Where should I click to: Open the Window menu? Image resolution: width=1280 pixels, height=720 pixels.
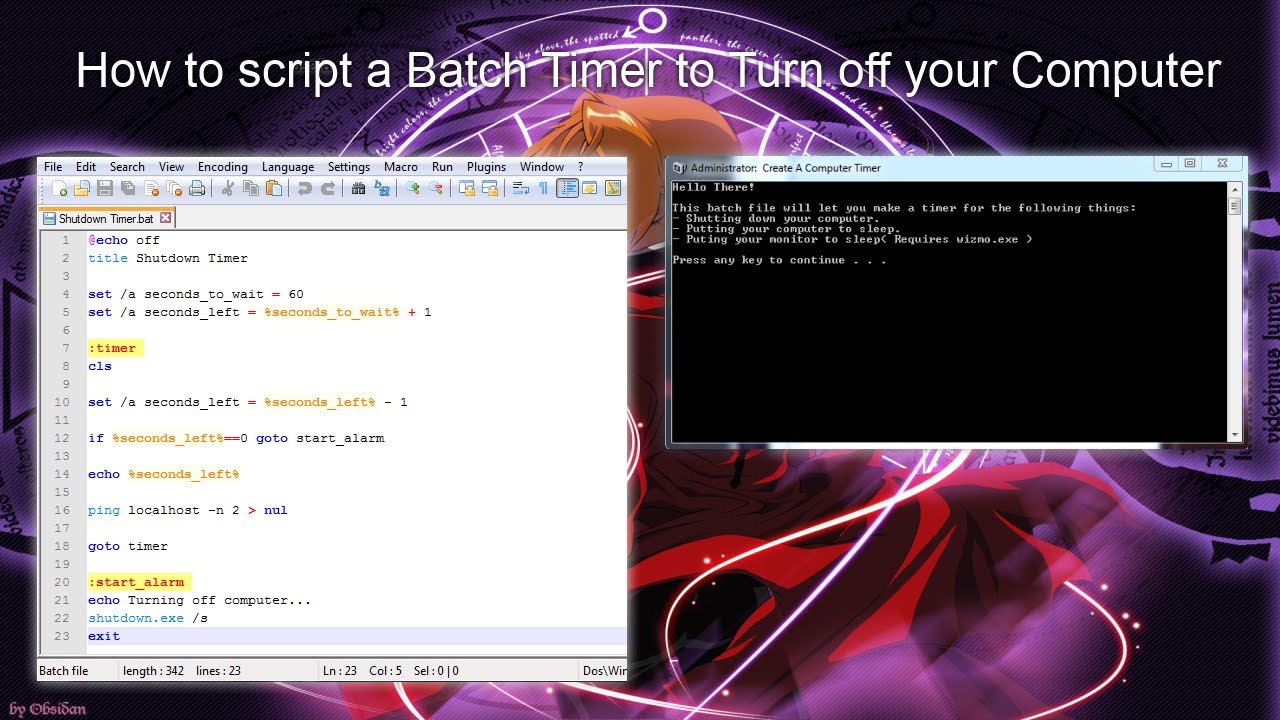pyautogui.click(x=542, y=167)
